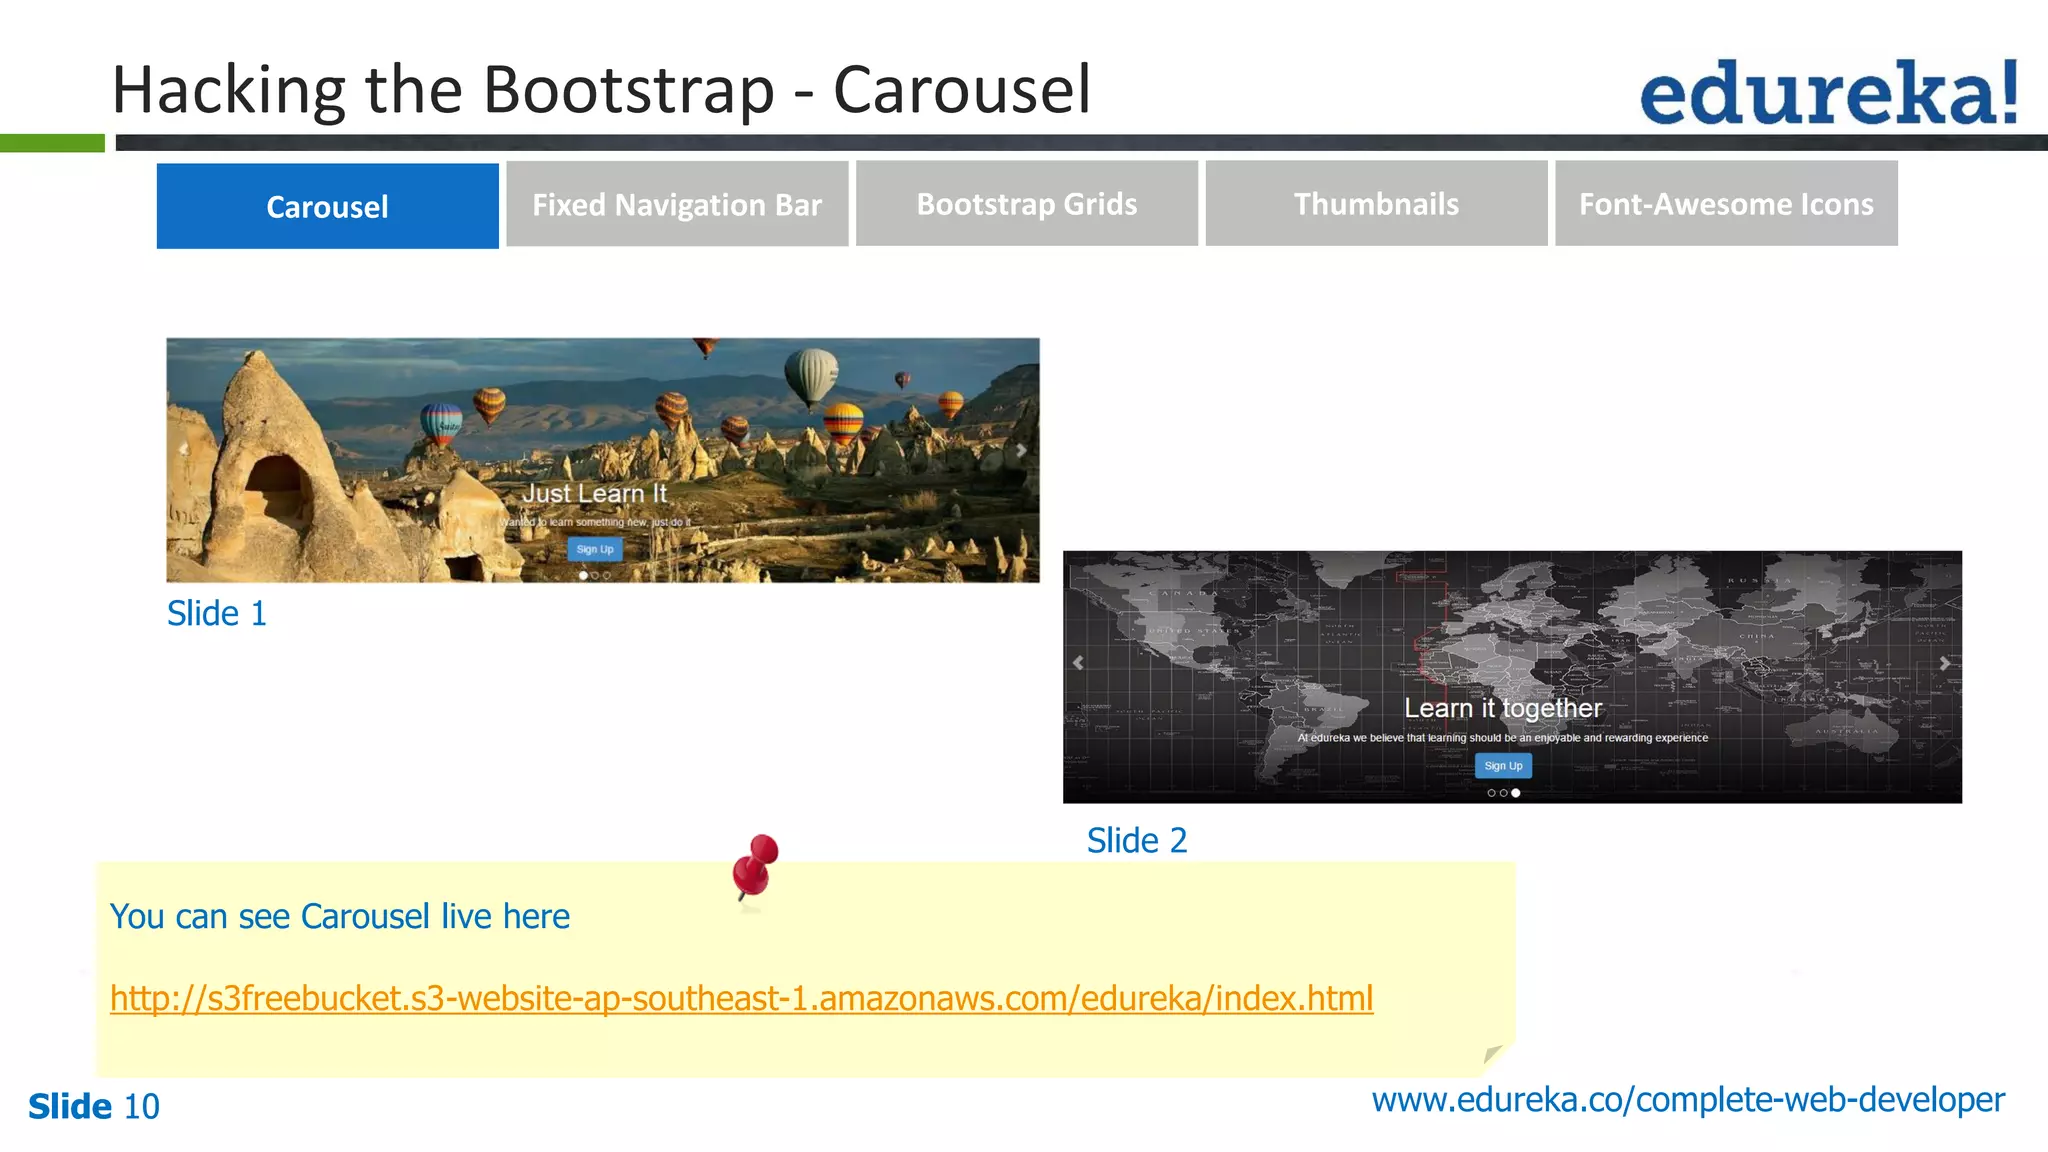This screenshot has width=2048, height=1152.
Task: Click the 'Slide 10' page label
Action: click(94, 1107)
